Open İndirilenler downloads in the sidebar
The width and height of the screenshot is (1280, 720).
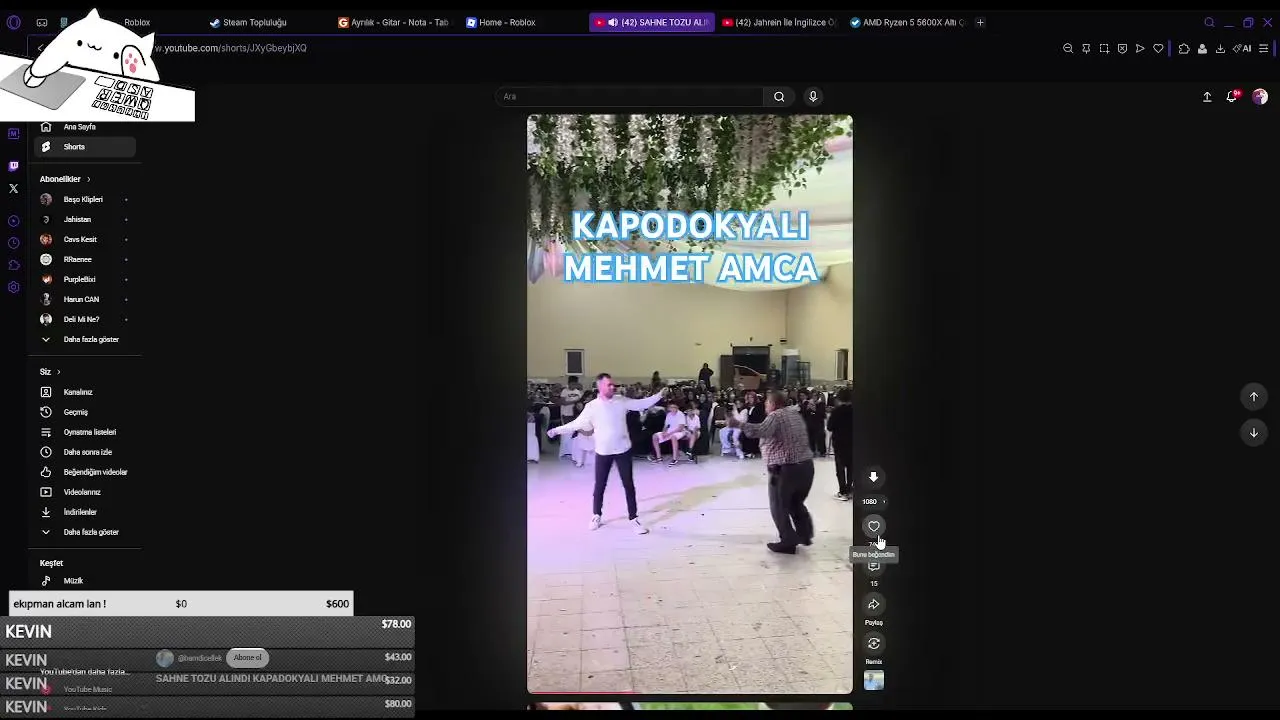click(85, 512)
